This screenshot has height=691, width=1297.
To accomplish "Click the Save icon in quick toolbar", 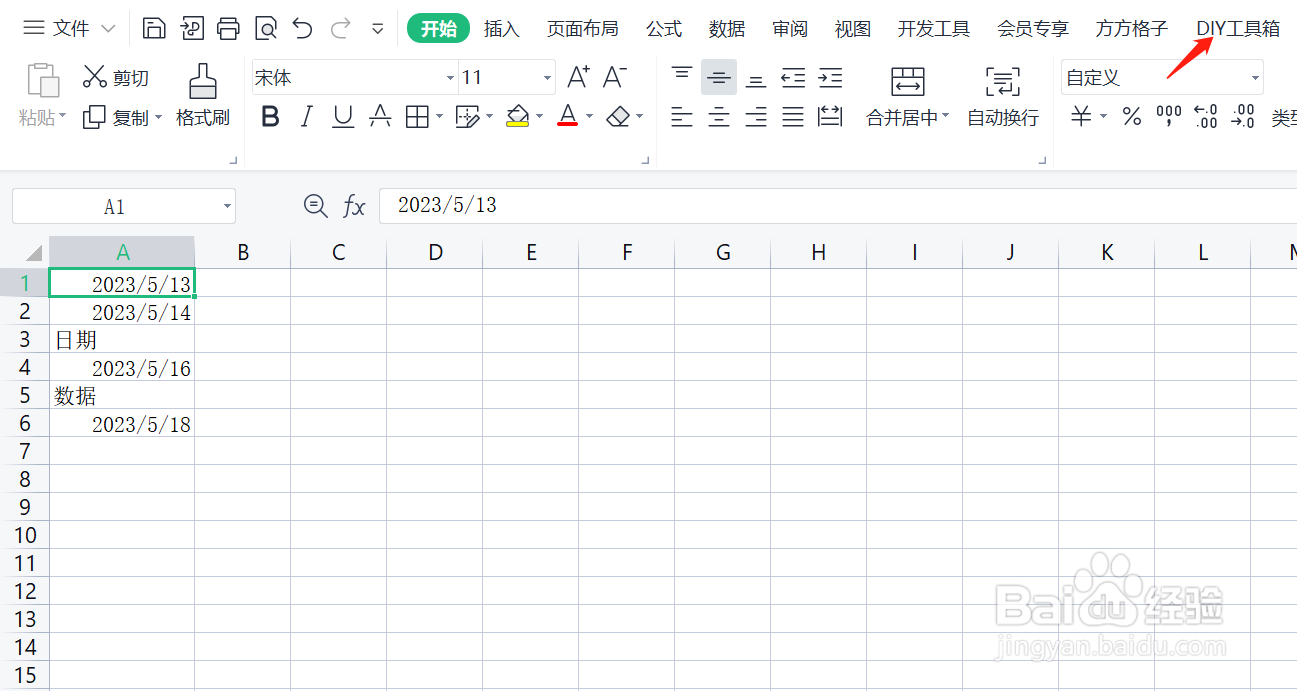I will (x=154, y=28).
